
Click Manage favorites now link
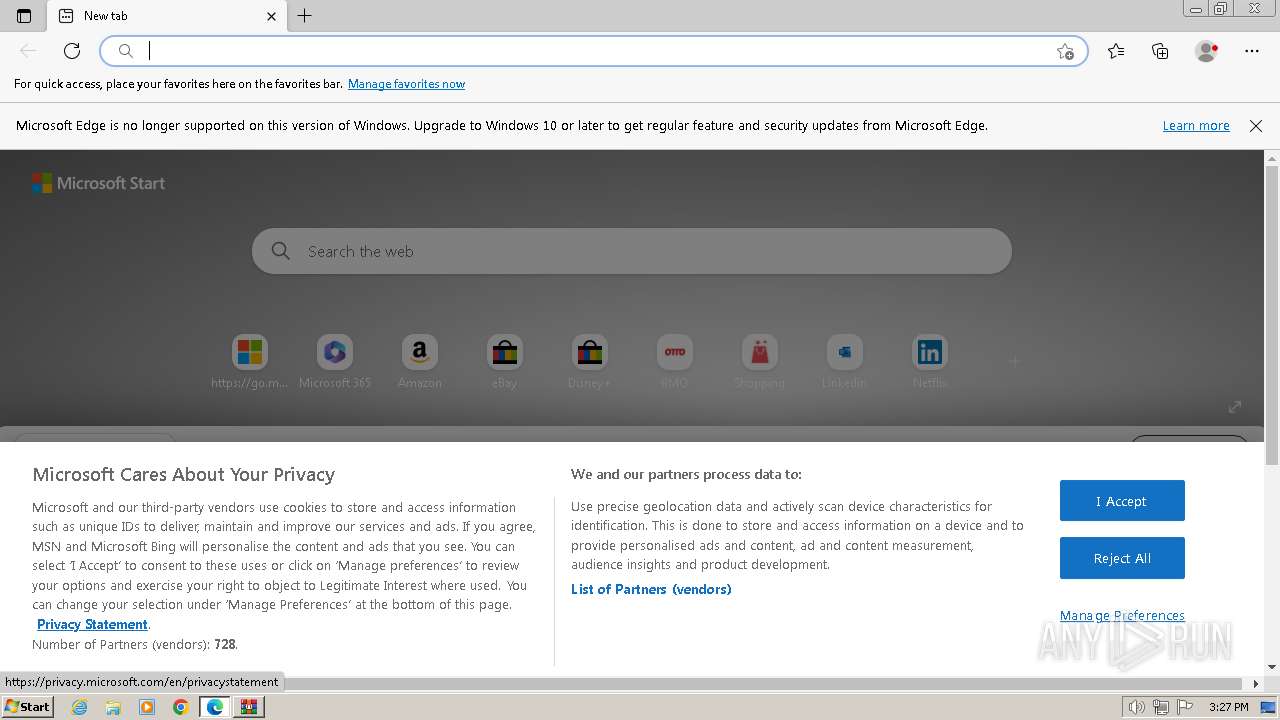click(x=406, y=84)
